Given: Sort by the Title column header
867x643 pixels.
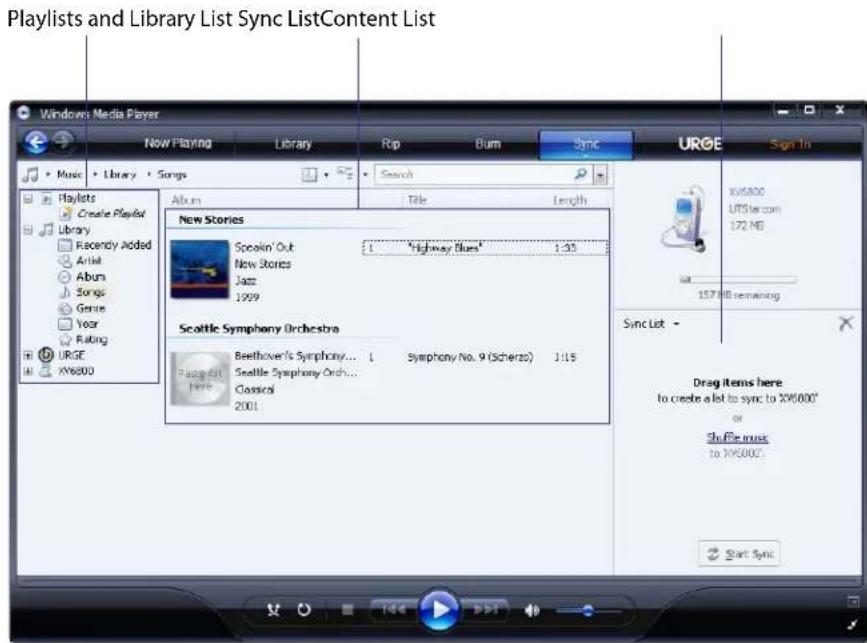Looking at the screenshot, I should tap(417, 200).
